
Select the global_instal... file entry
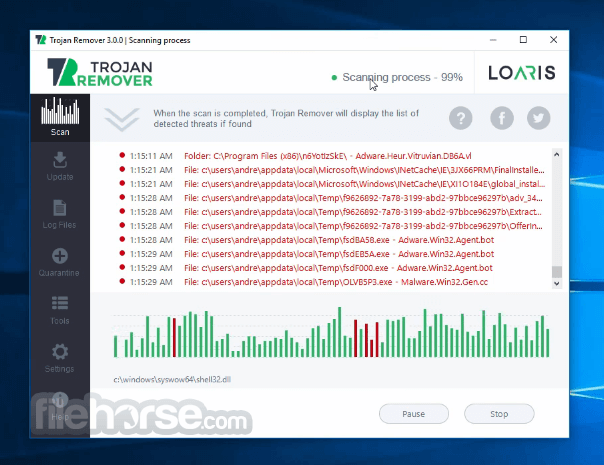click(332, 184)
